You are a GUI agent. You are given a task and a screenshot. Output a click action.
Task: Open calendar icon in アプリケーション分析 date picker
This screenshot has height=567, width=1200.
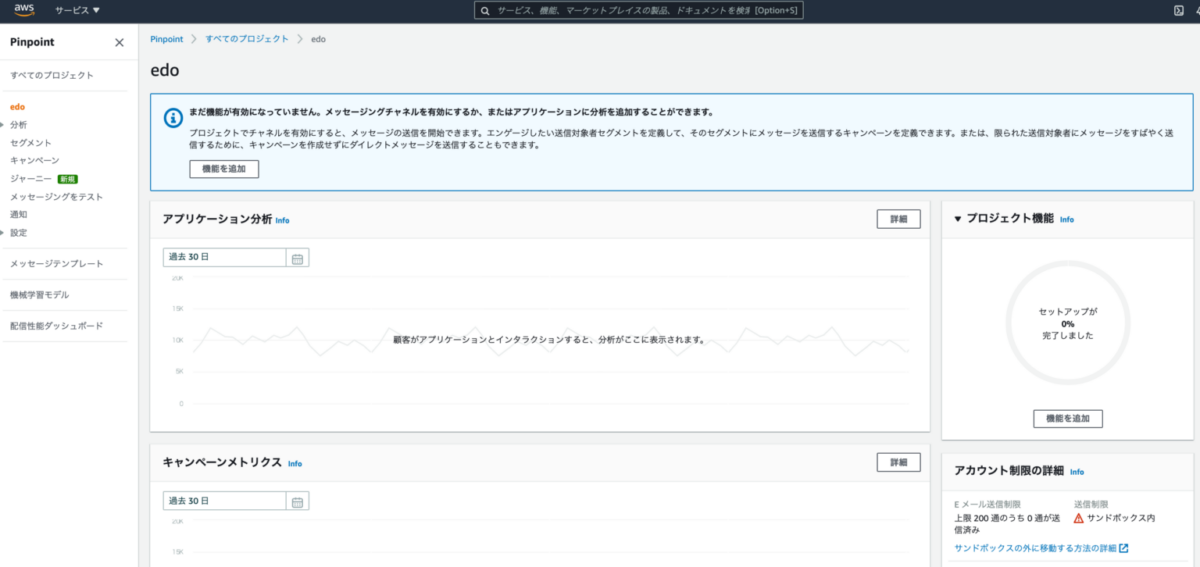pyautogui.click(x=297, y=258)
